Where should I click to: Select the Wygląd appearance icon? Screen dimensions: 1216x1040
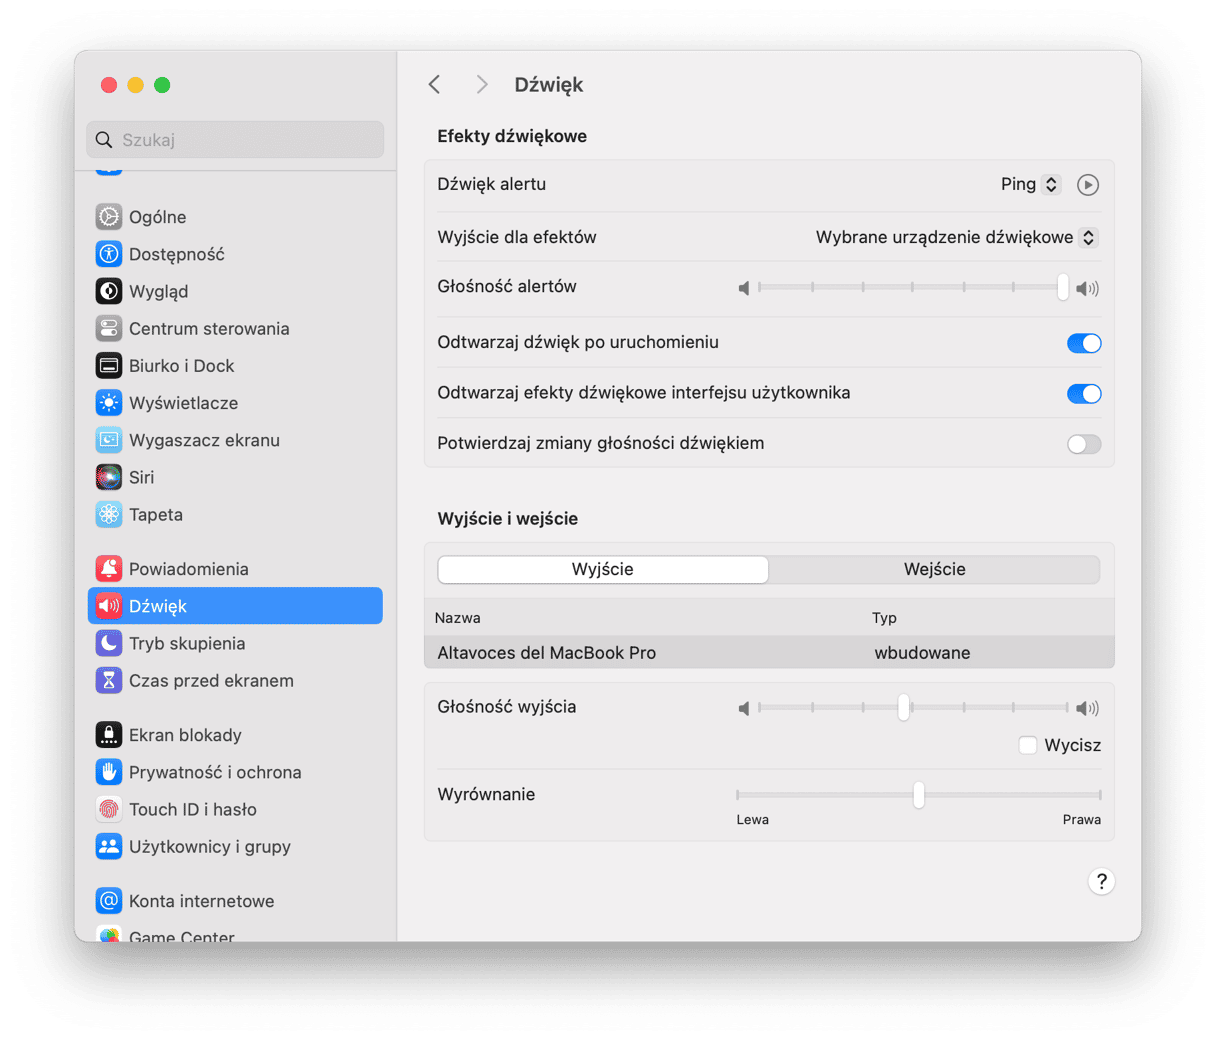109,291
